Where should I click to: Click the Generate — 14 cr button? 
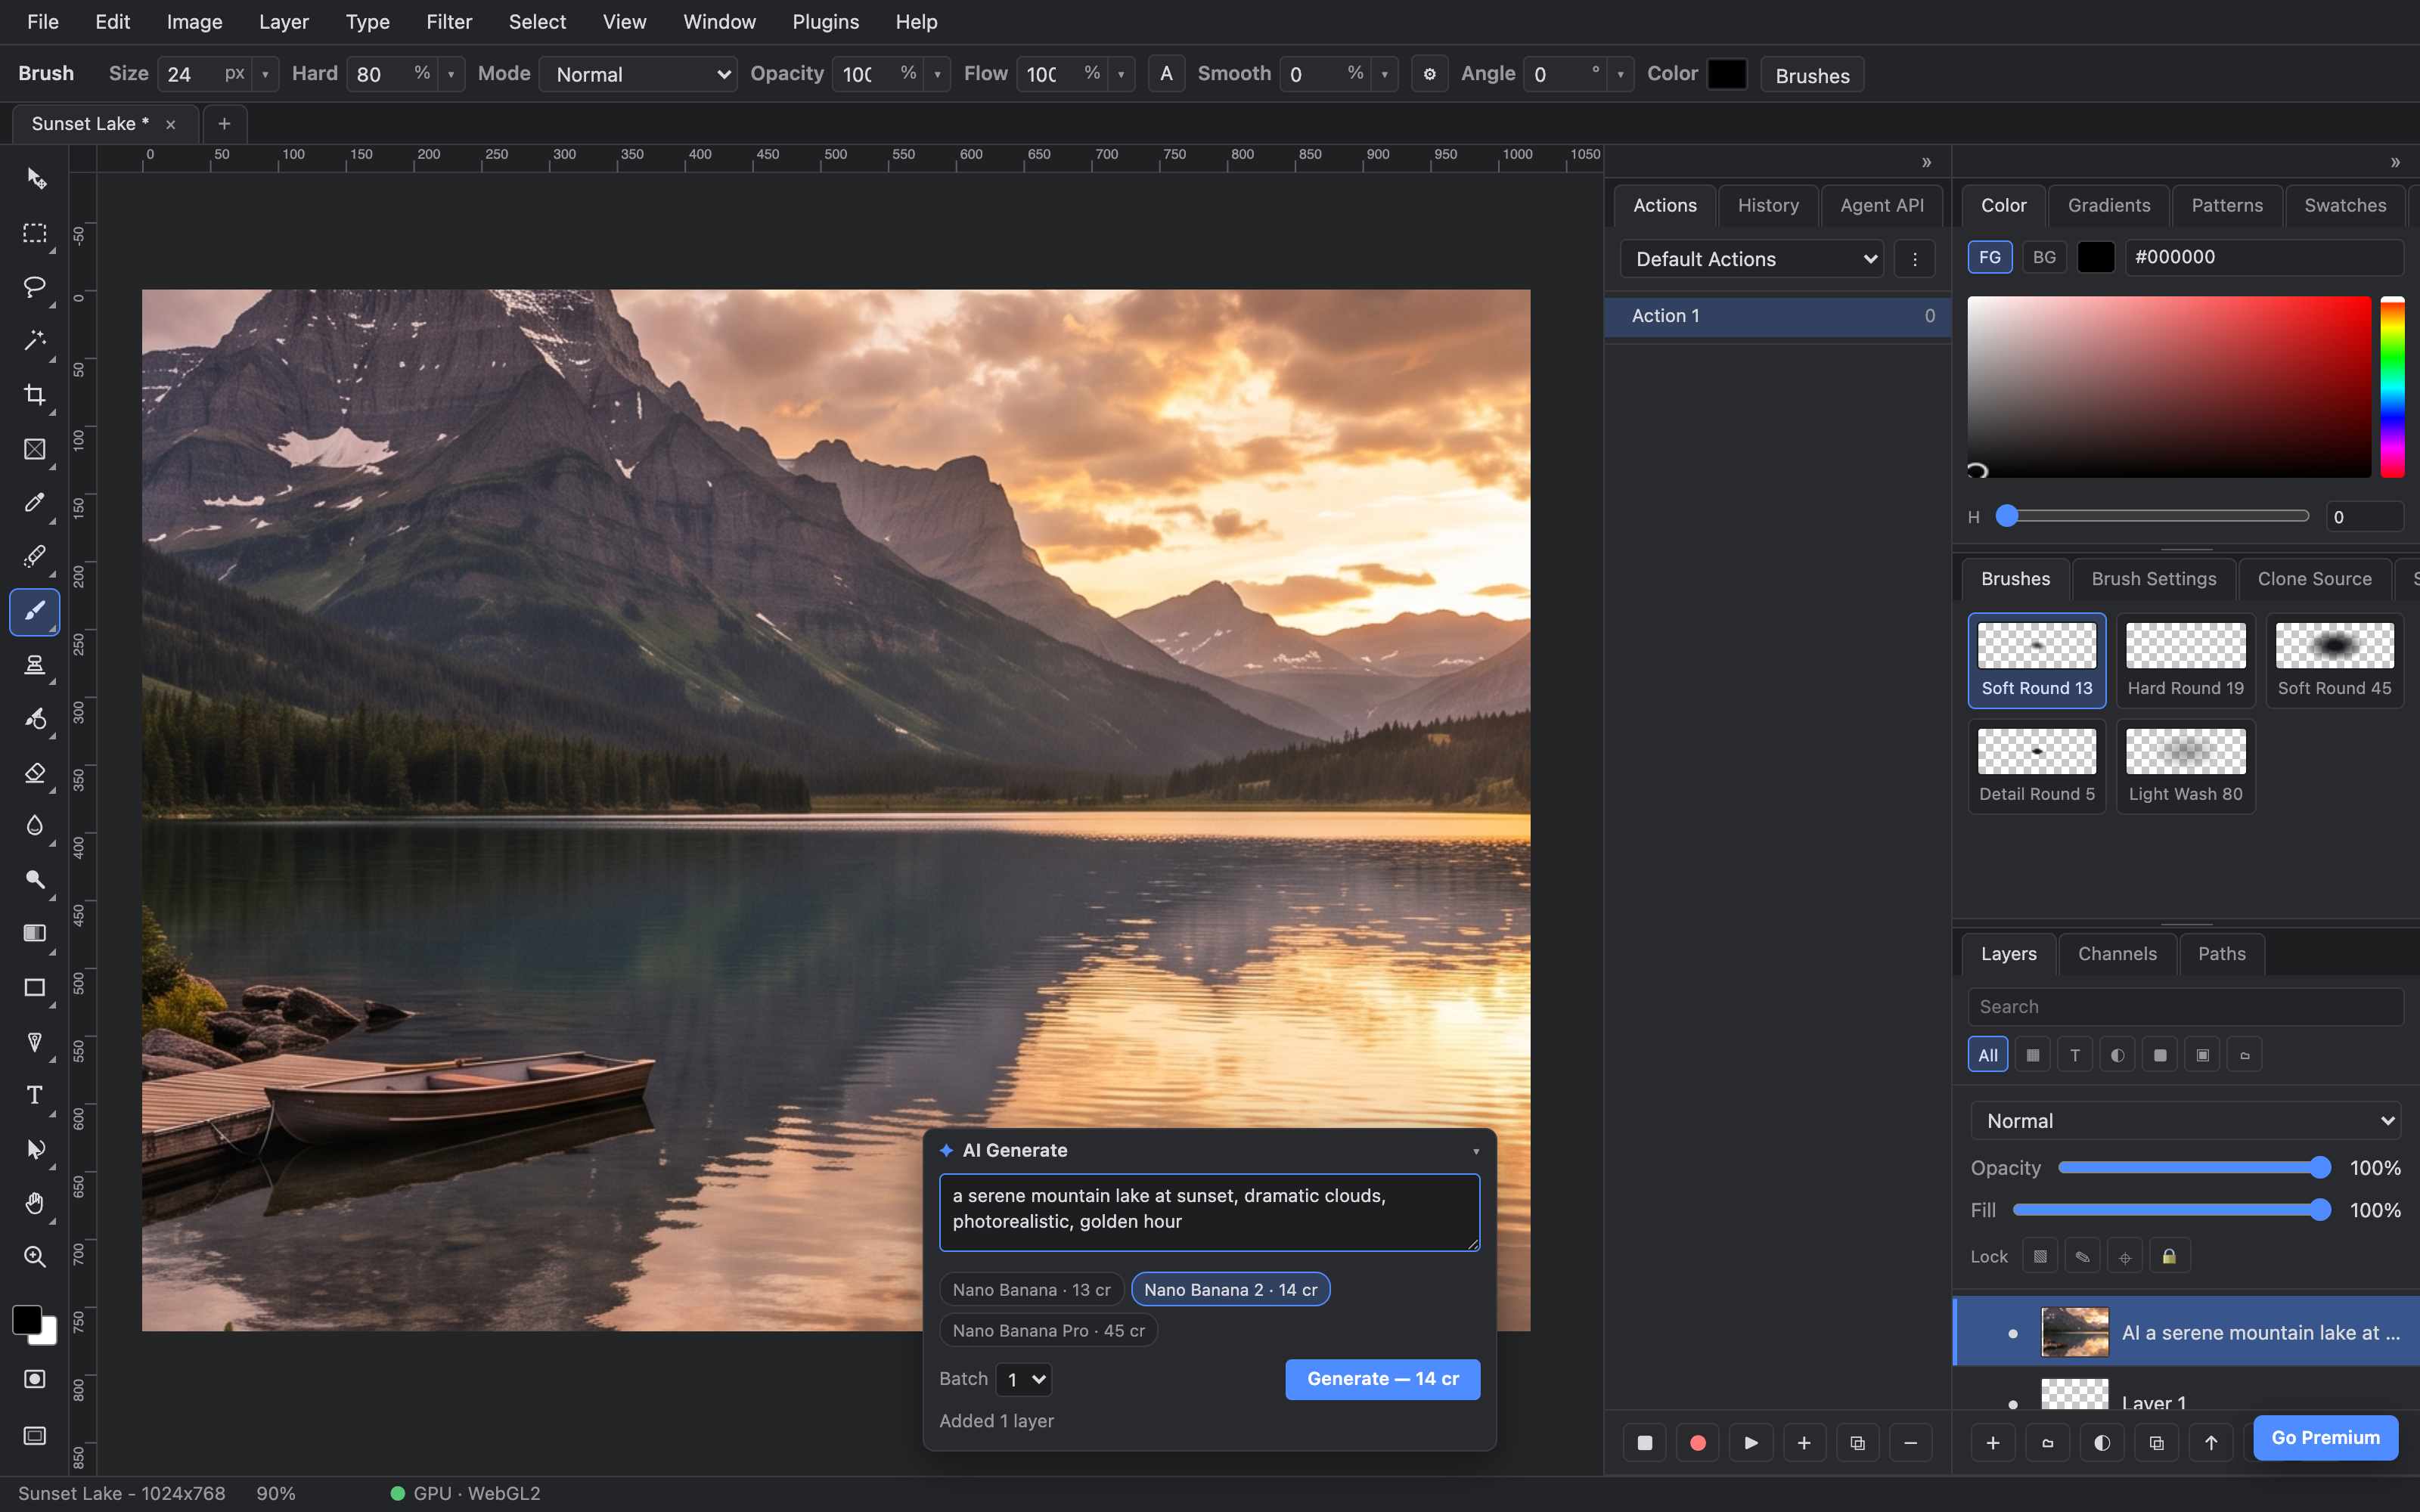point(1382,1379)
